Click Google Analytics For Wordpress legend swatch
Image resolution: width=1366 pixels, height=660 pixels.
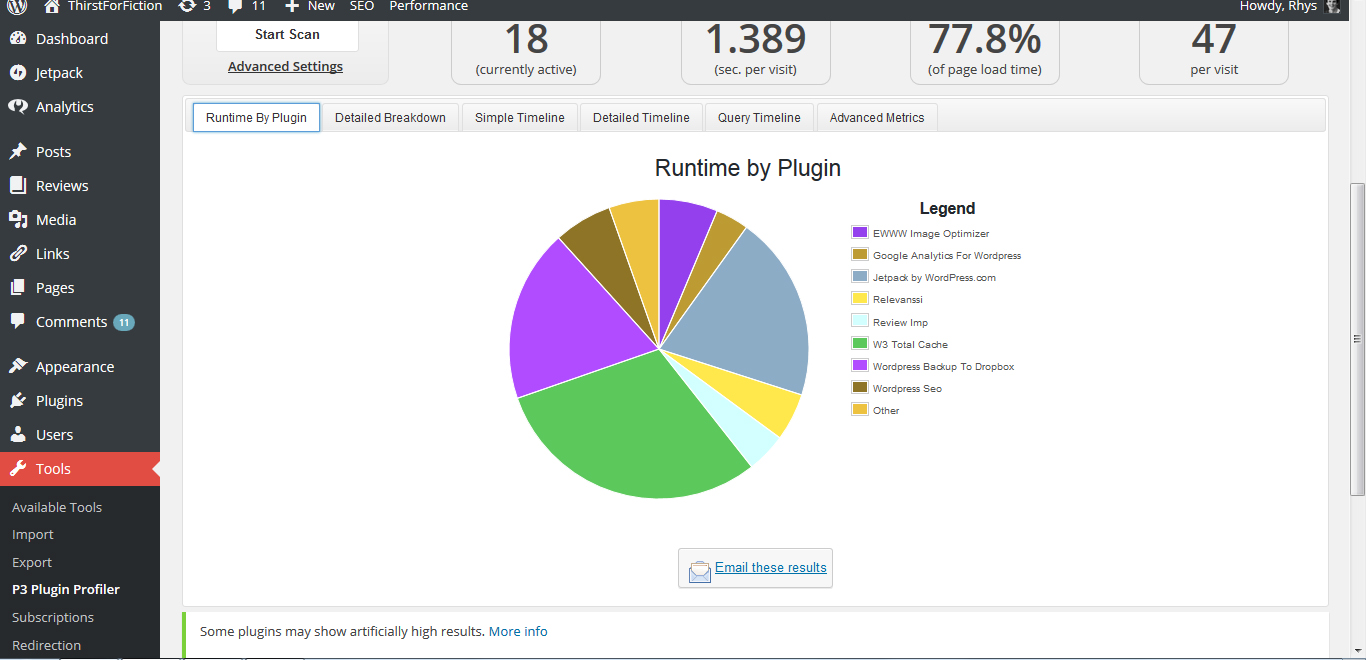860,254
